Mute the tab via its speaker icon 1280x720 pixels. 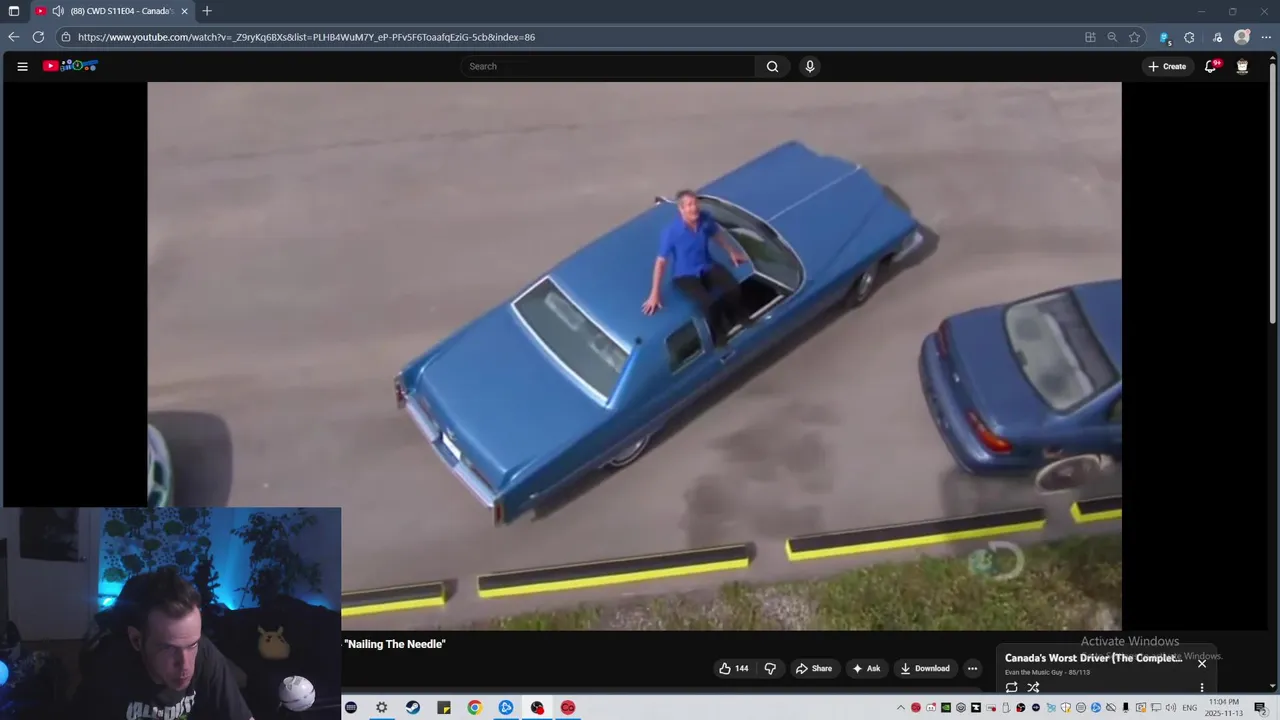[x=58, y=11]
